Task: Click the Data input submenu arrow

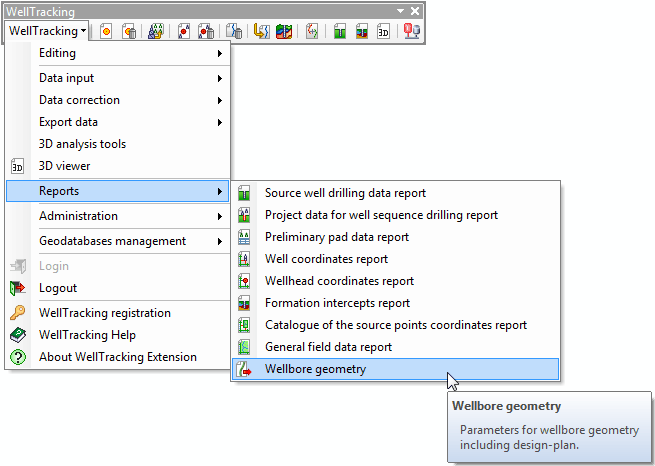Action: pos(220,79)
